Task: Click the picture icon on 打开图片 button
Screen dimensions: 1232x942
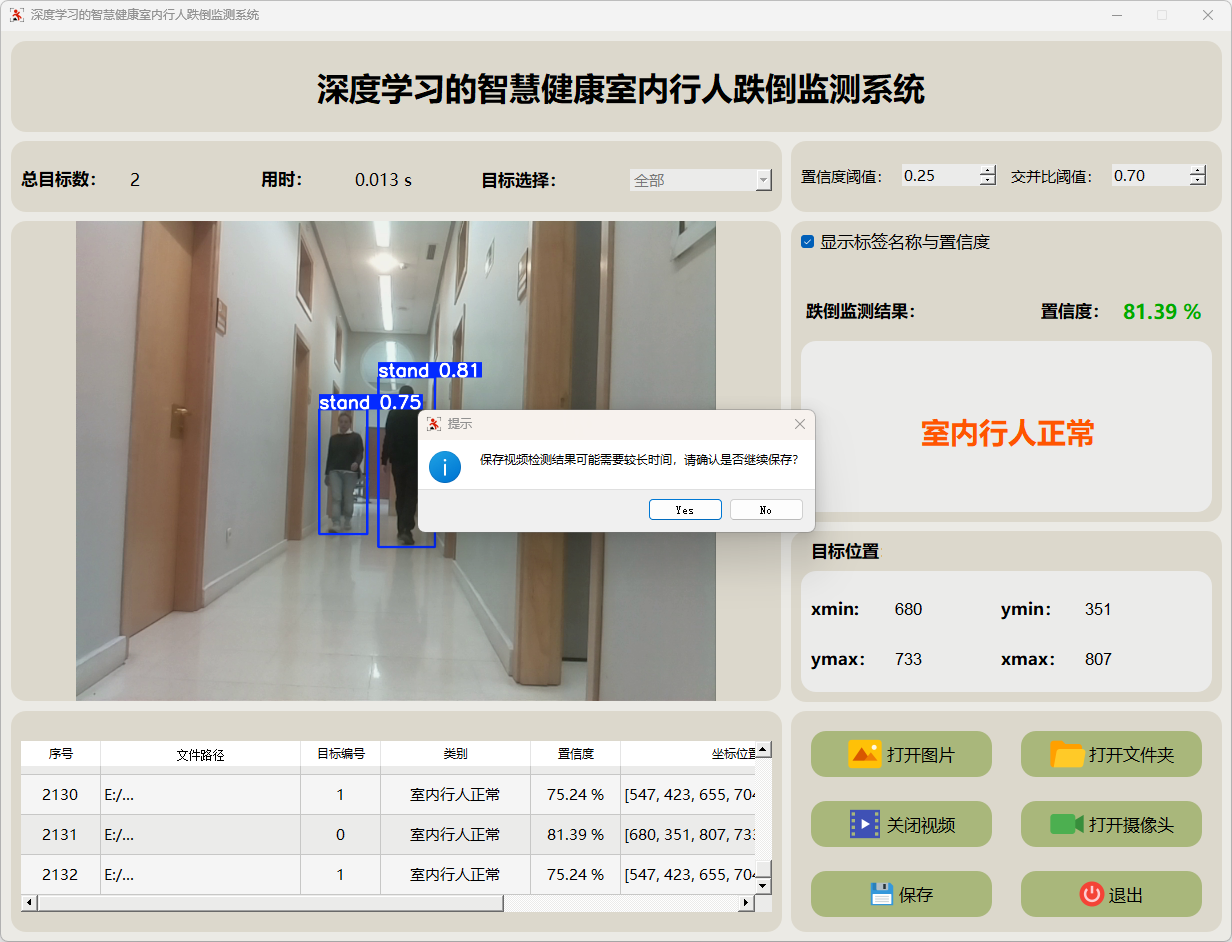Action: 864,754
